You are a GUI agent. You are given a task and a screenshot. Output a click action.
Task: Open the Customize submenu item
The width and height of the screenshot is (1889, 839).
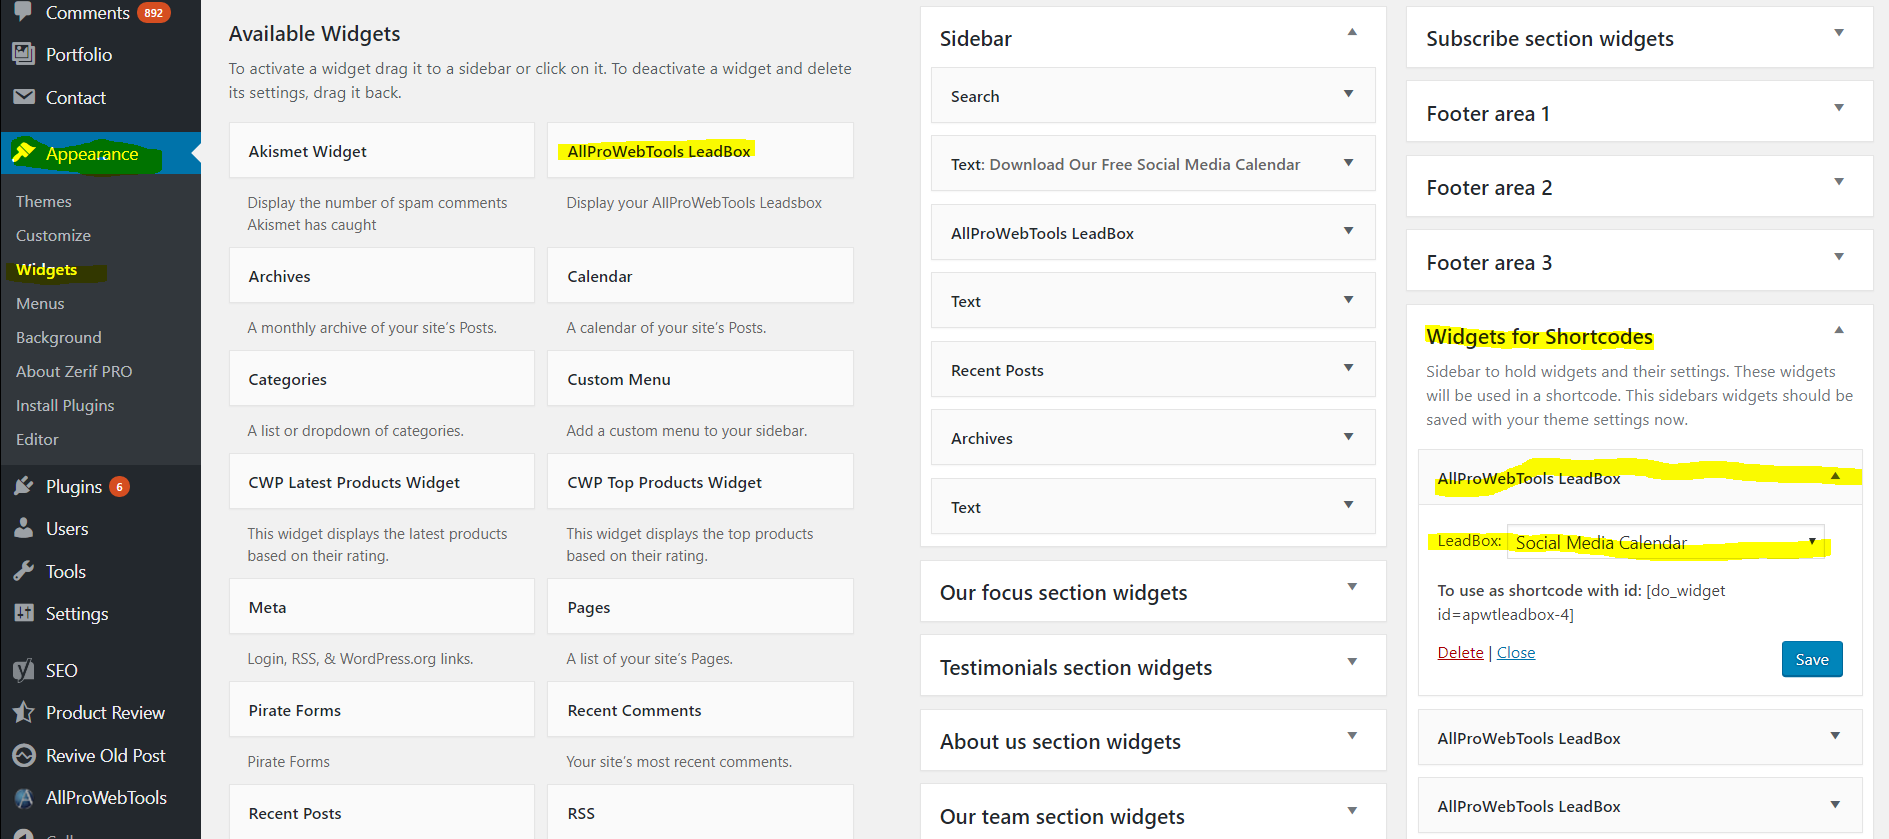click(53, 235)
